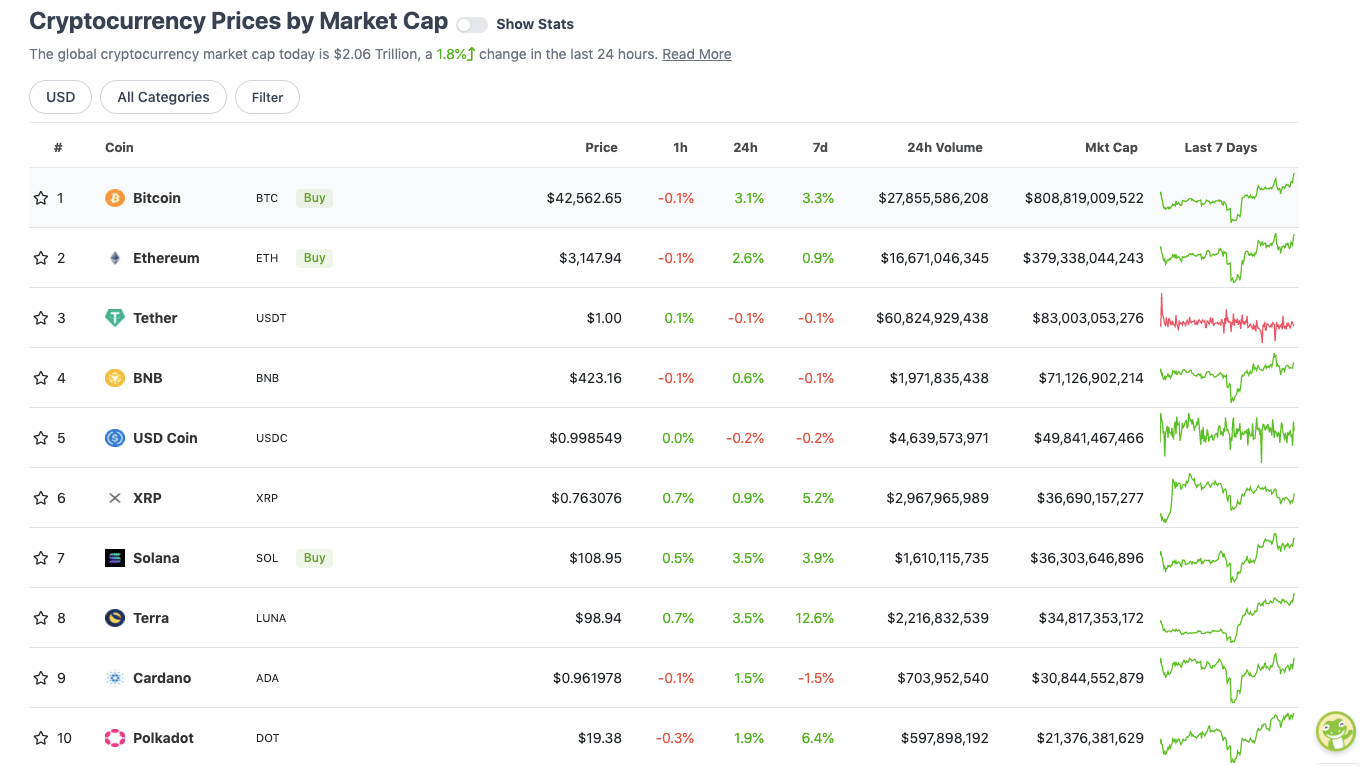Viewport: 1369px width, 766px height.
Task: Open the All Categories dropdown
Action: [164, 97]
